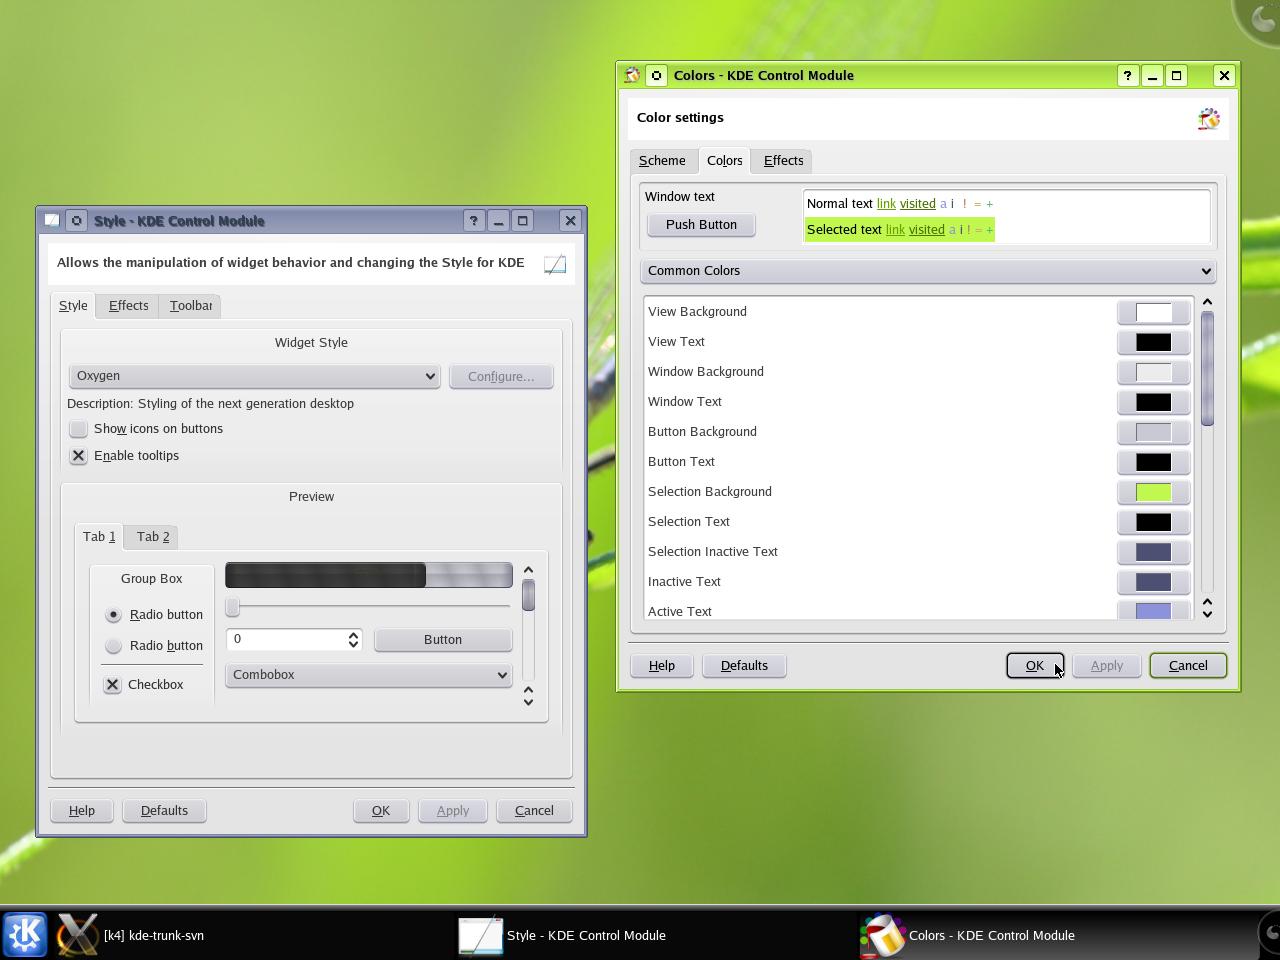
Task: Minimize the Colors window
Action: click(x=1152, y=75)
